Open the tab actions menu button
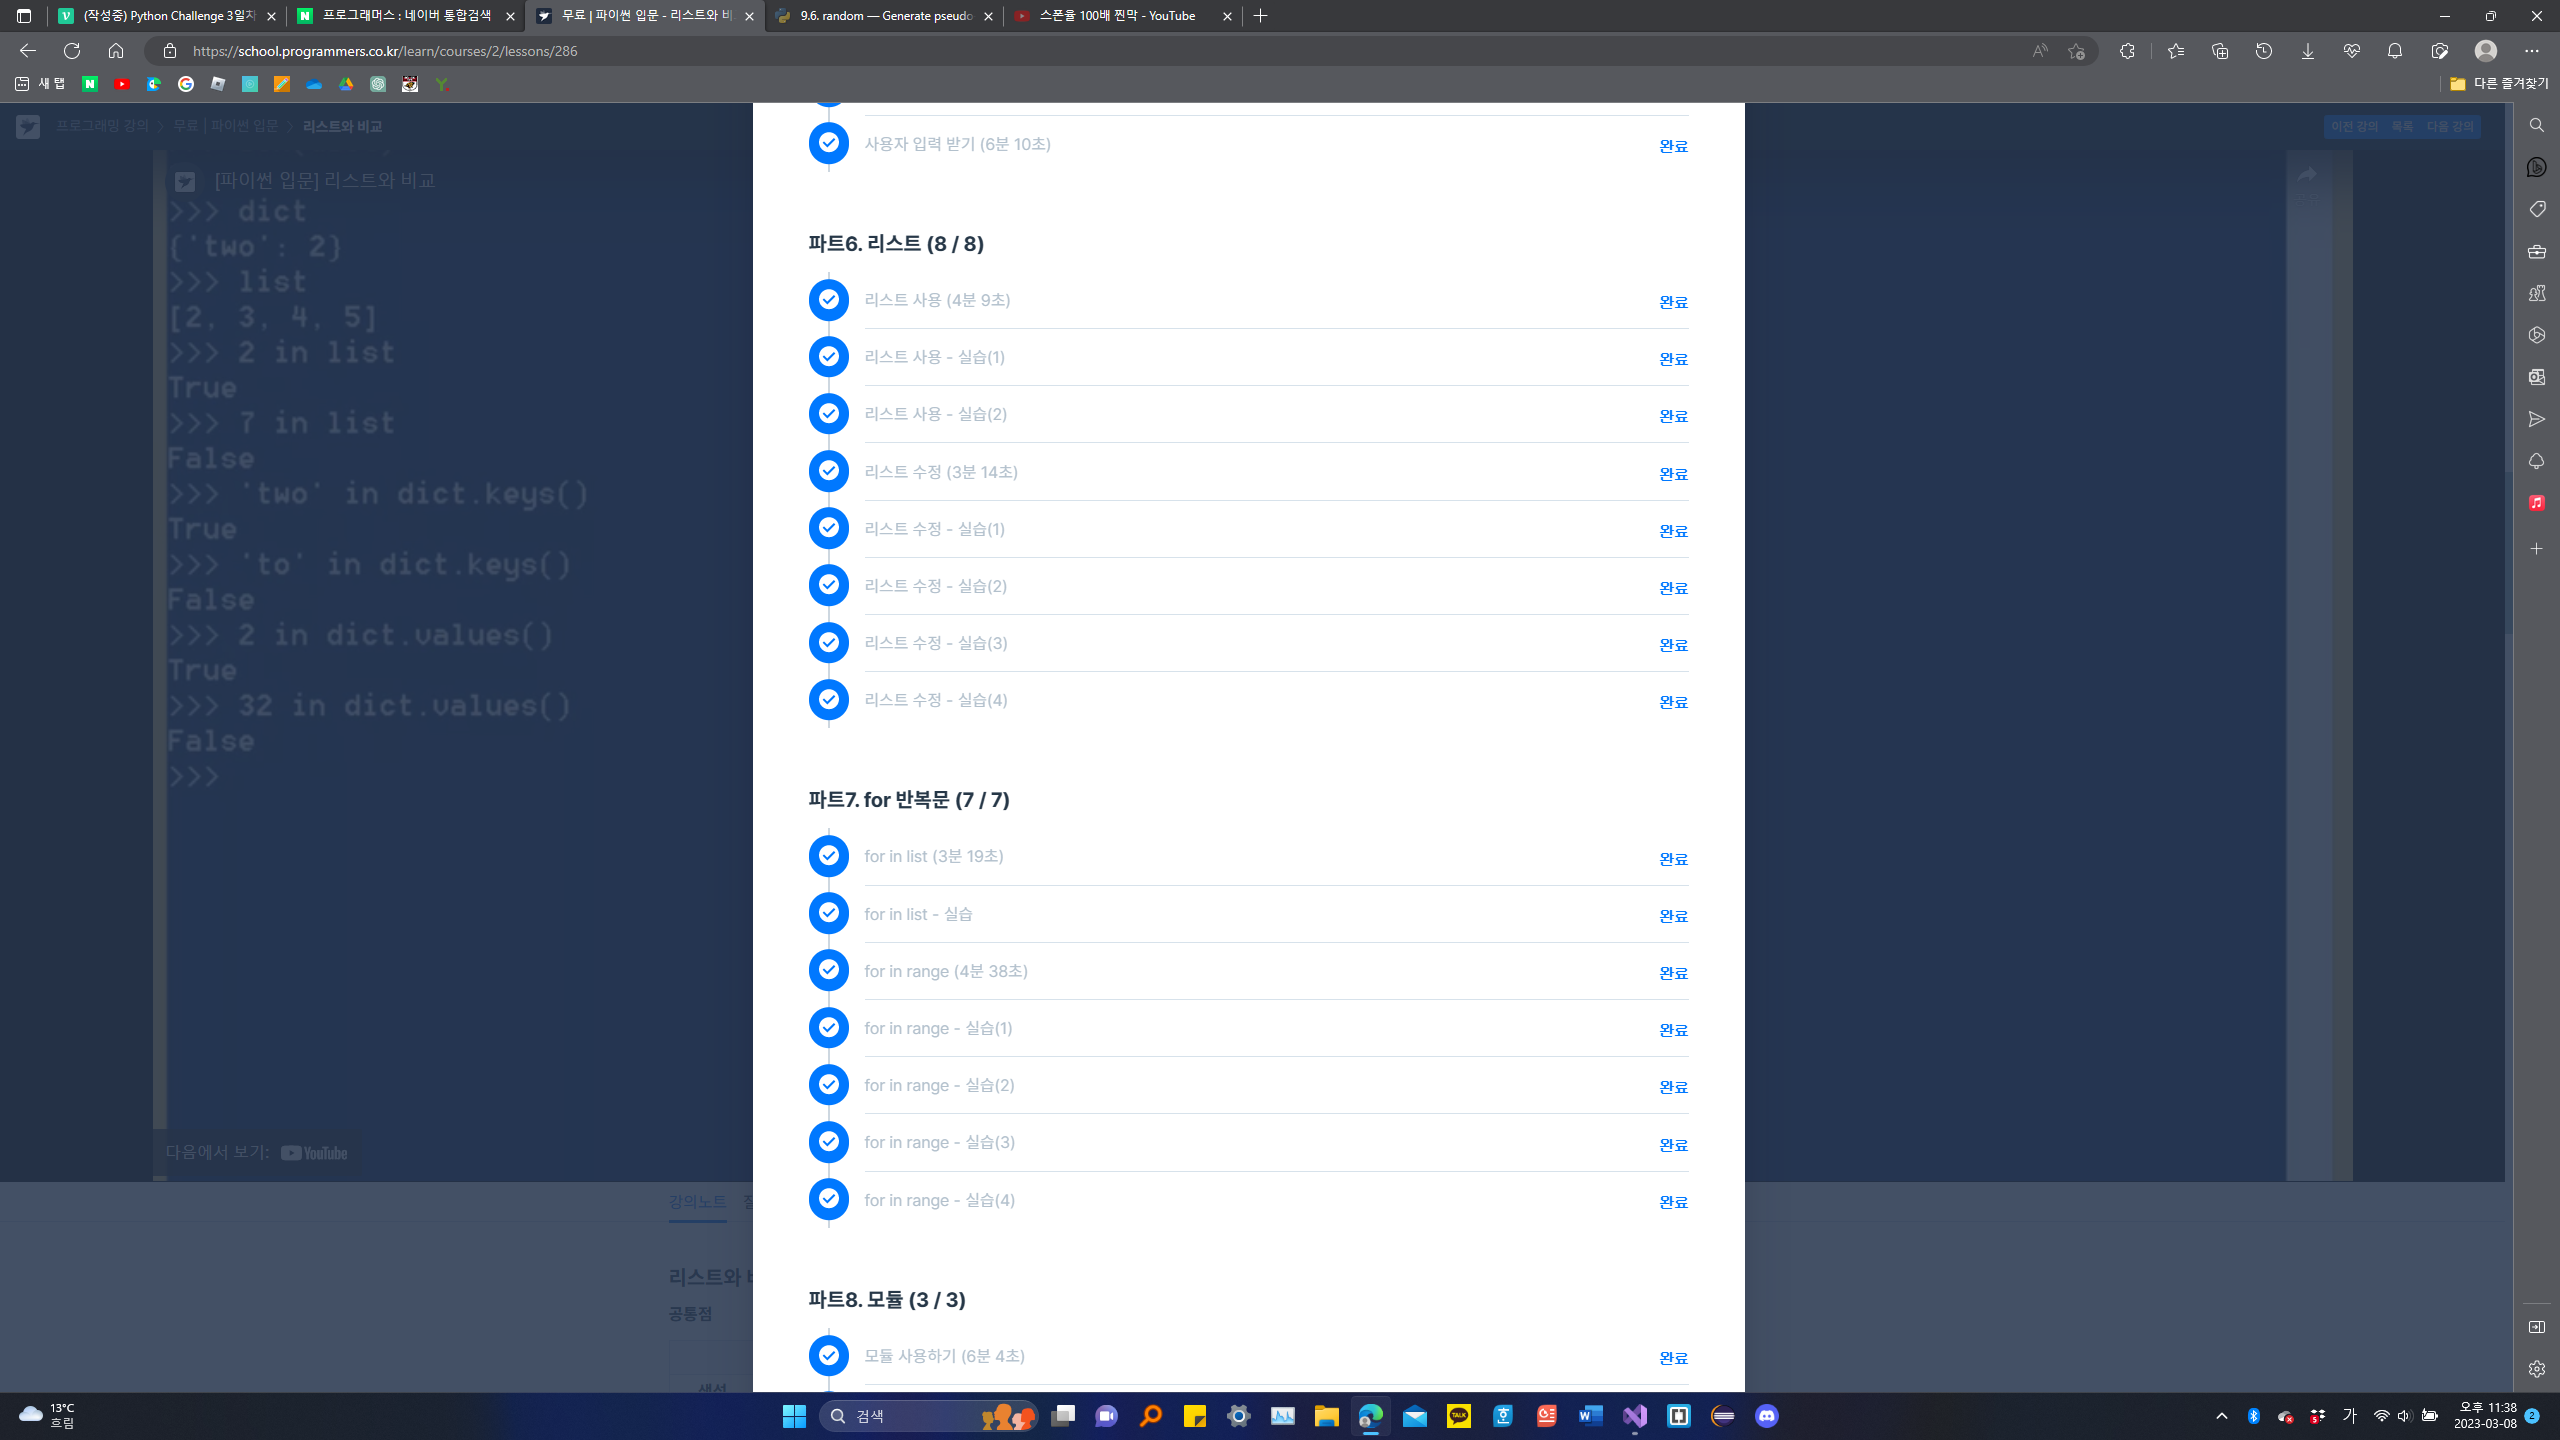This screenshot has width=2560, height=1440. [24, 16]
